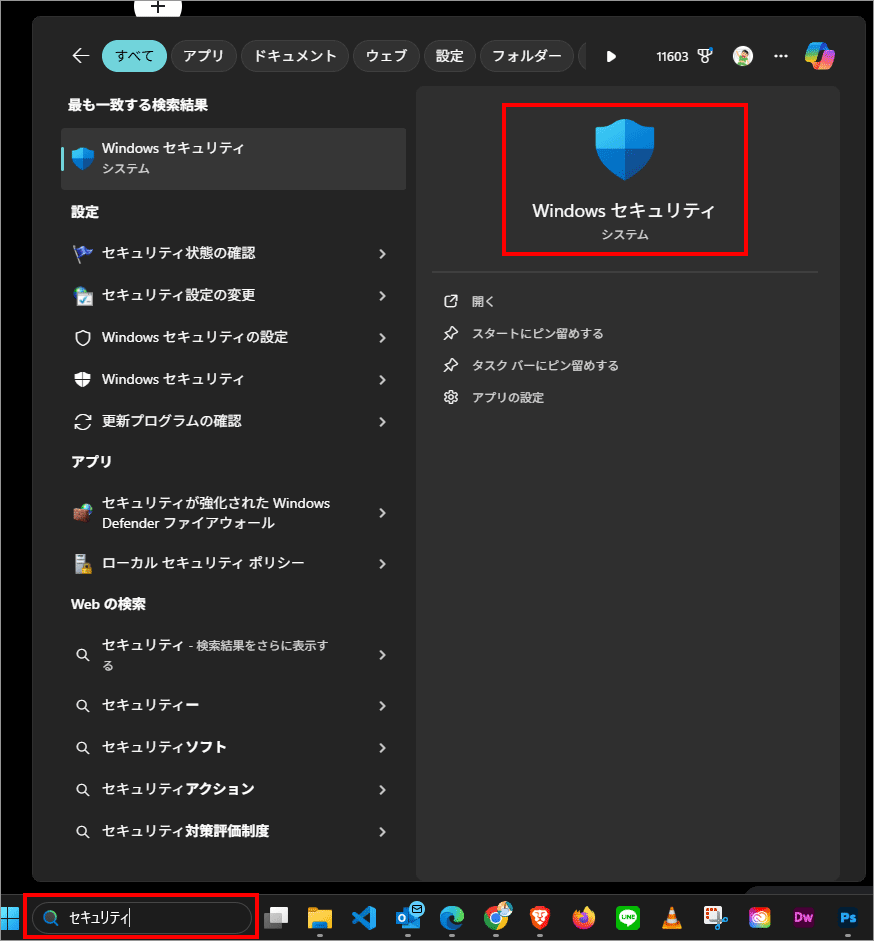Image resolution: width=874 pixels, height=941 pixels.
Task: Open LINE app from taskbar
Action: pos(628,918)
